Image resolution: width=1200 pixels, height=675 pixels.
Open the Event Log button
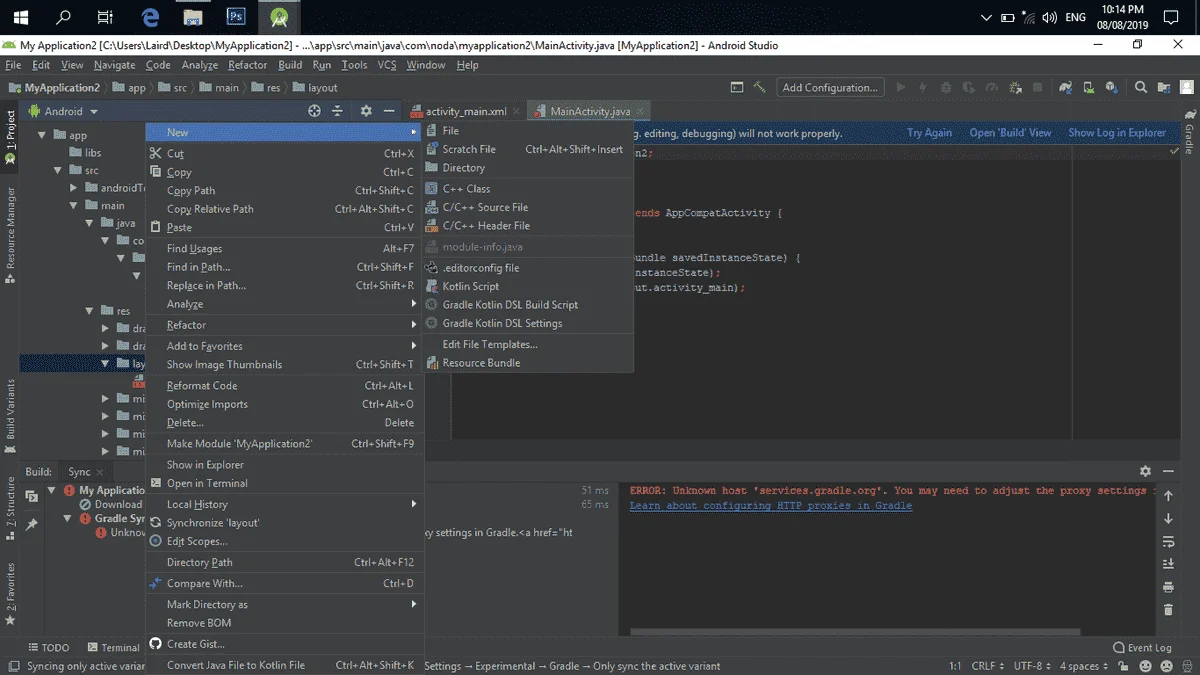[1142, 647]
